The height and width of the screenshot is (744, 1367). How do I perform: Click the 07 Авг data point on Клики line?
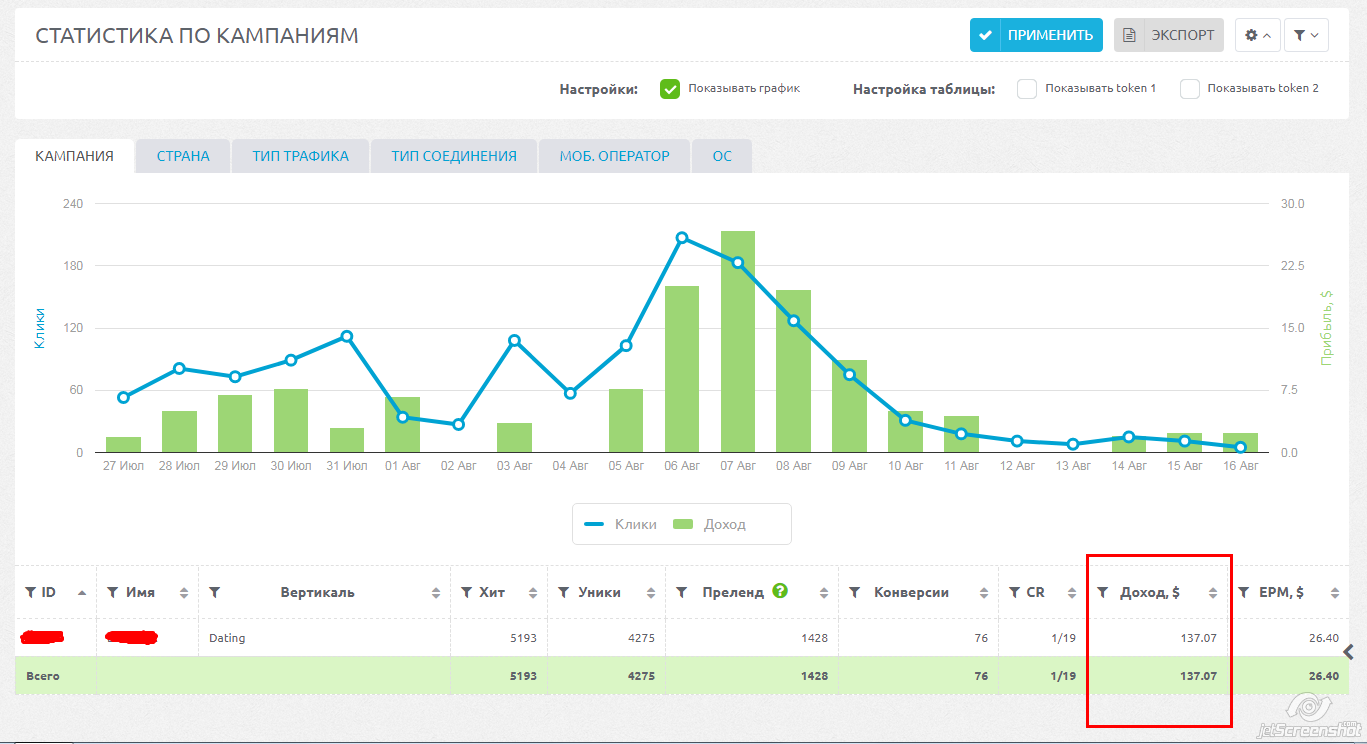[738, 263]
